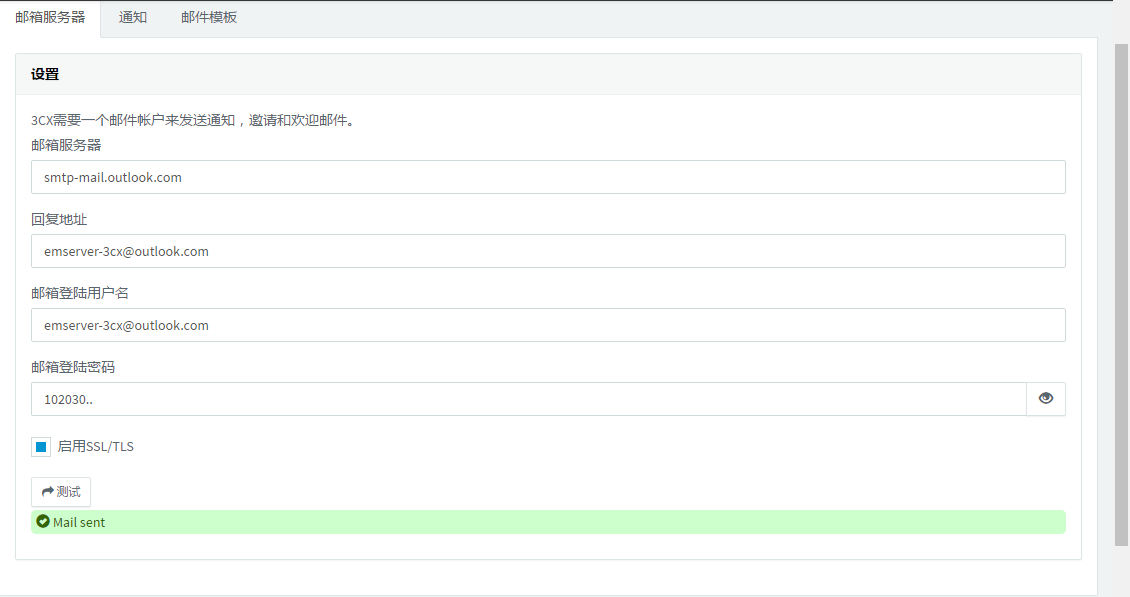Click the mail server field smtp-mail.outlook.com
Screen dimensions: 1130x597
548,177
